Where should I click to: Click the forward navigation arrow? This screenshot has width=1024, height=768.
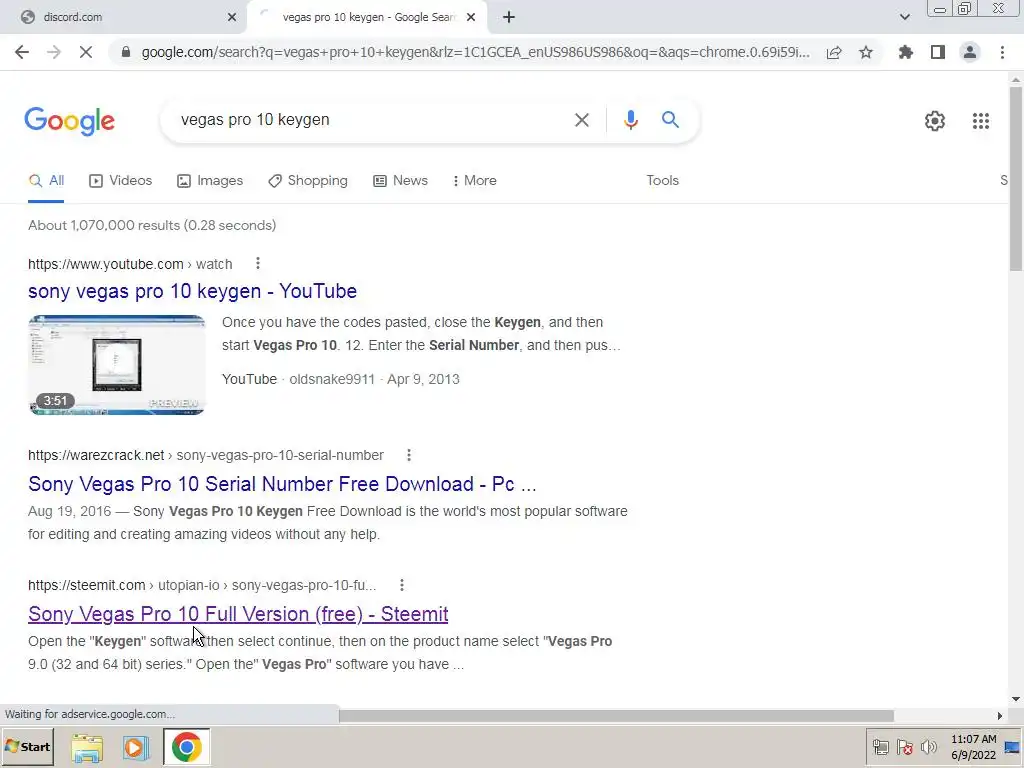coord(54,52)
